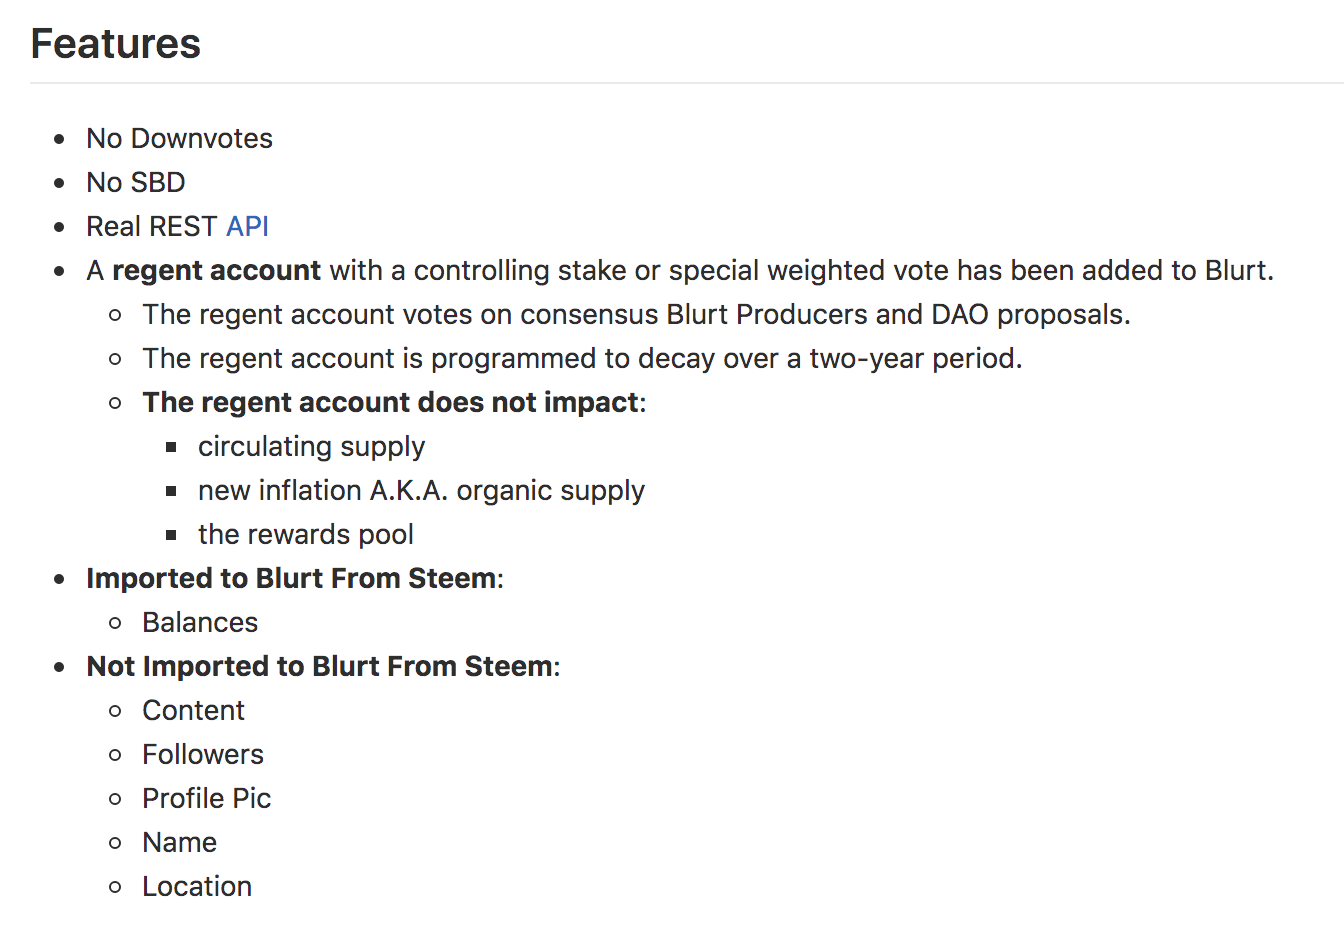Click Imported to Blurt From Steem heading
This screenshot has width=1344, height=930.
[291, 578]
